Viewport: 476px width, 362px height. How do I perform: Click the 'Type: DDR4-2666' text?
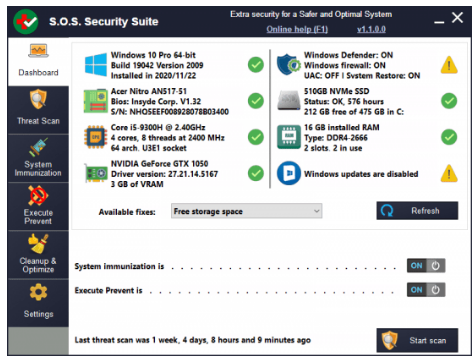336,138
